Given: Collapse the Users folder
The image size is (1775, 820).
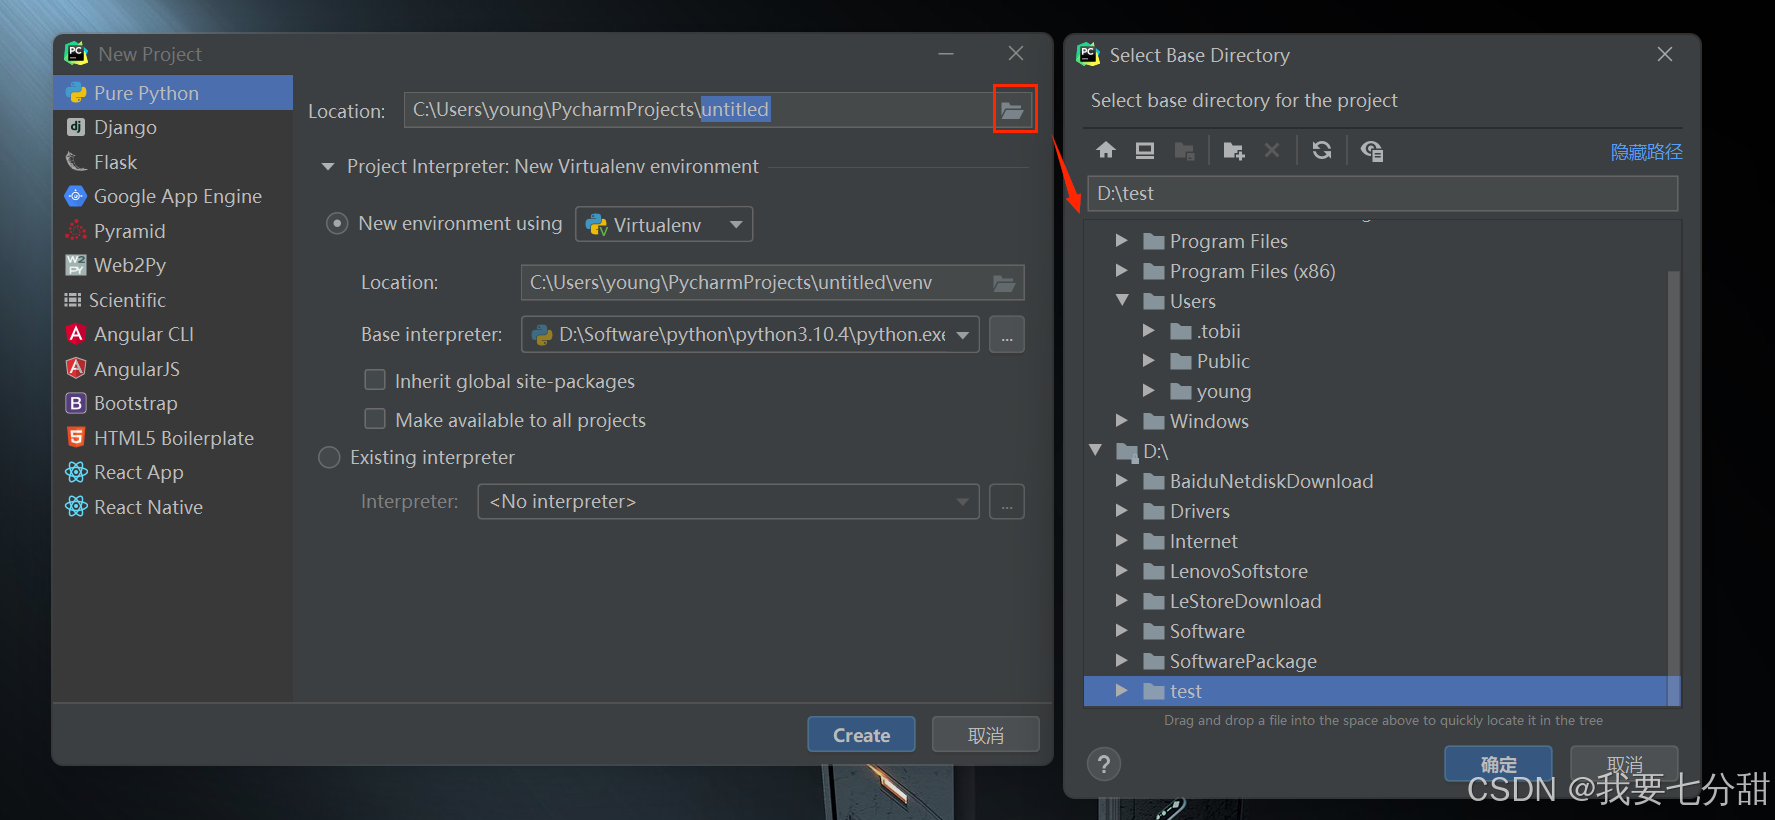Looking at the screenshot, I should (x=1122, y=300).
